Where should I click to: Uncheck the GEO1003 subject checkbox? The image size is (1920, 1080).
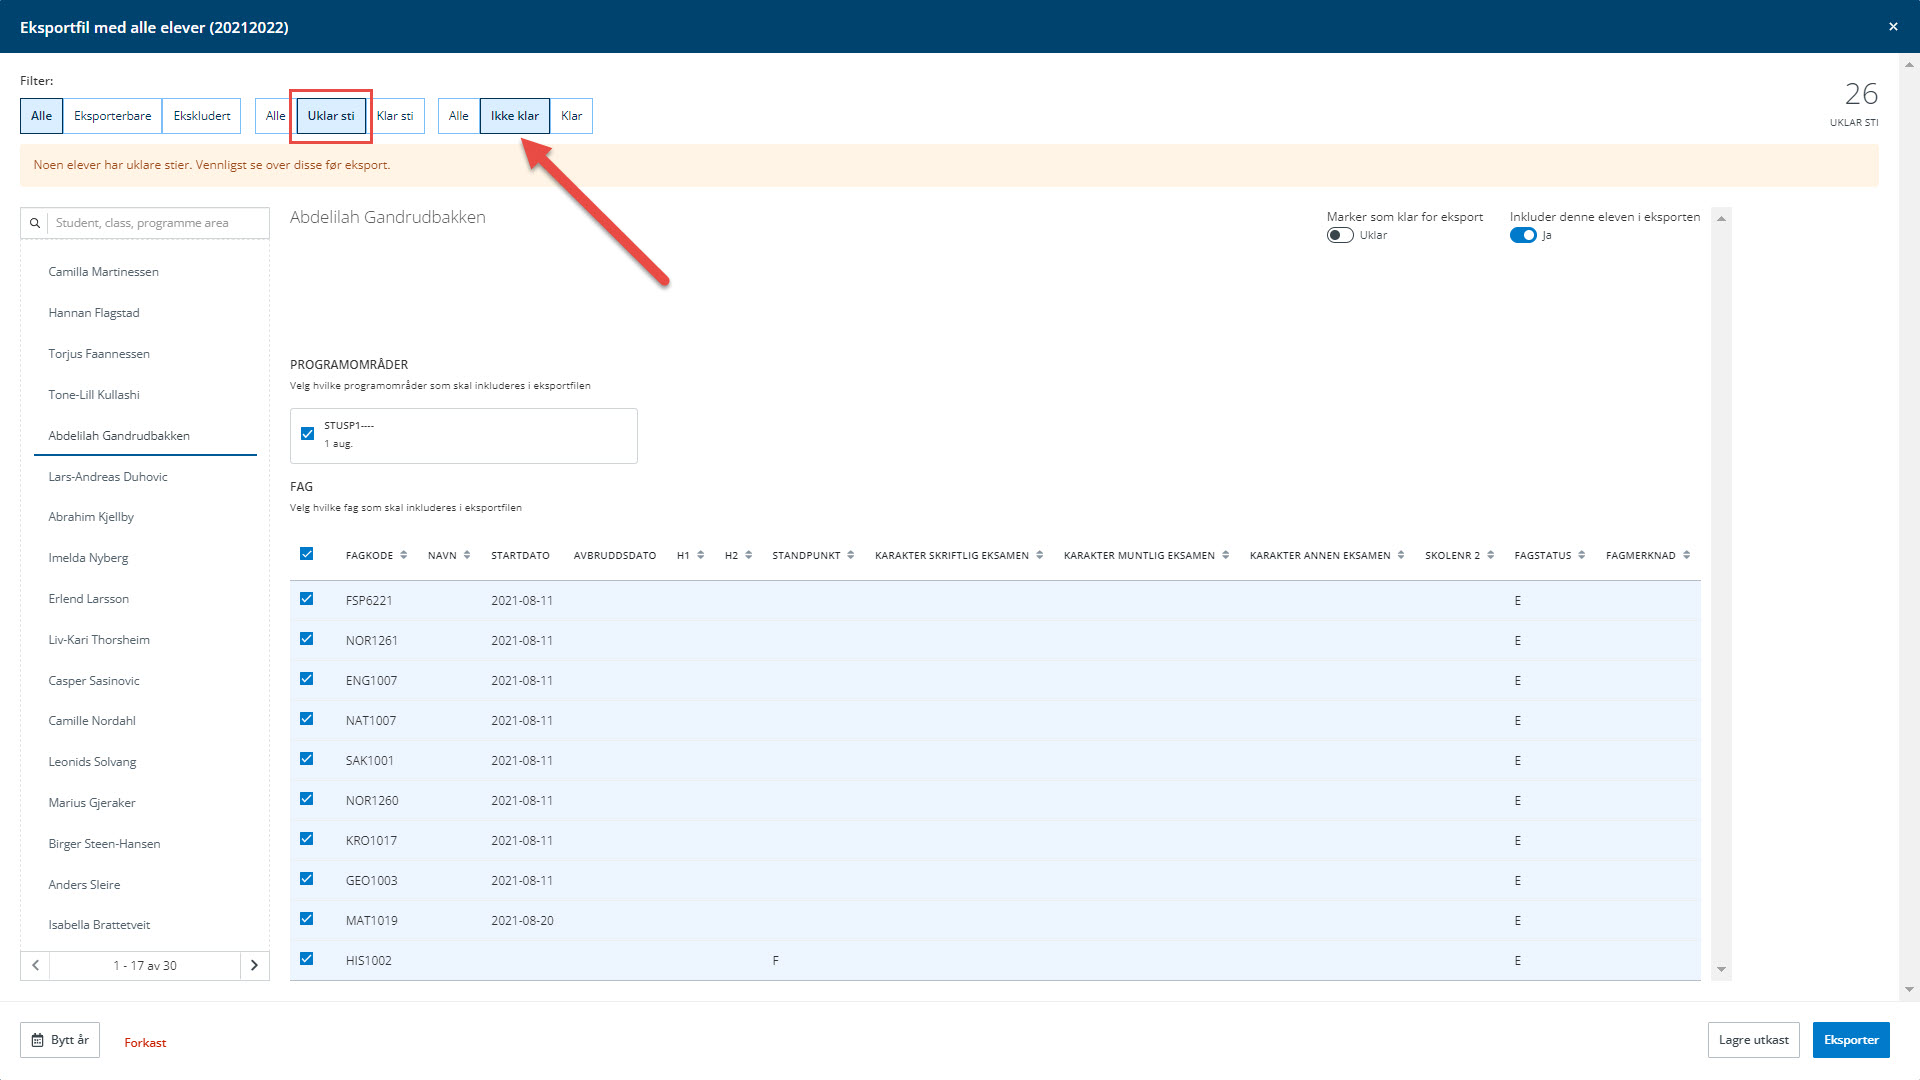307,879
